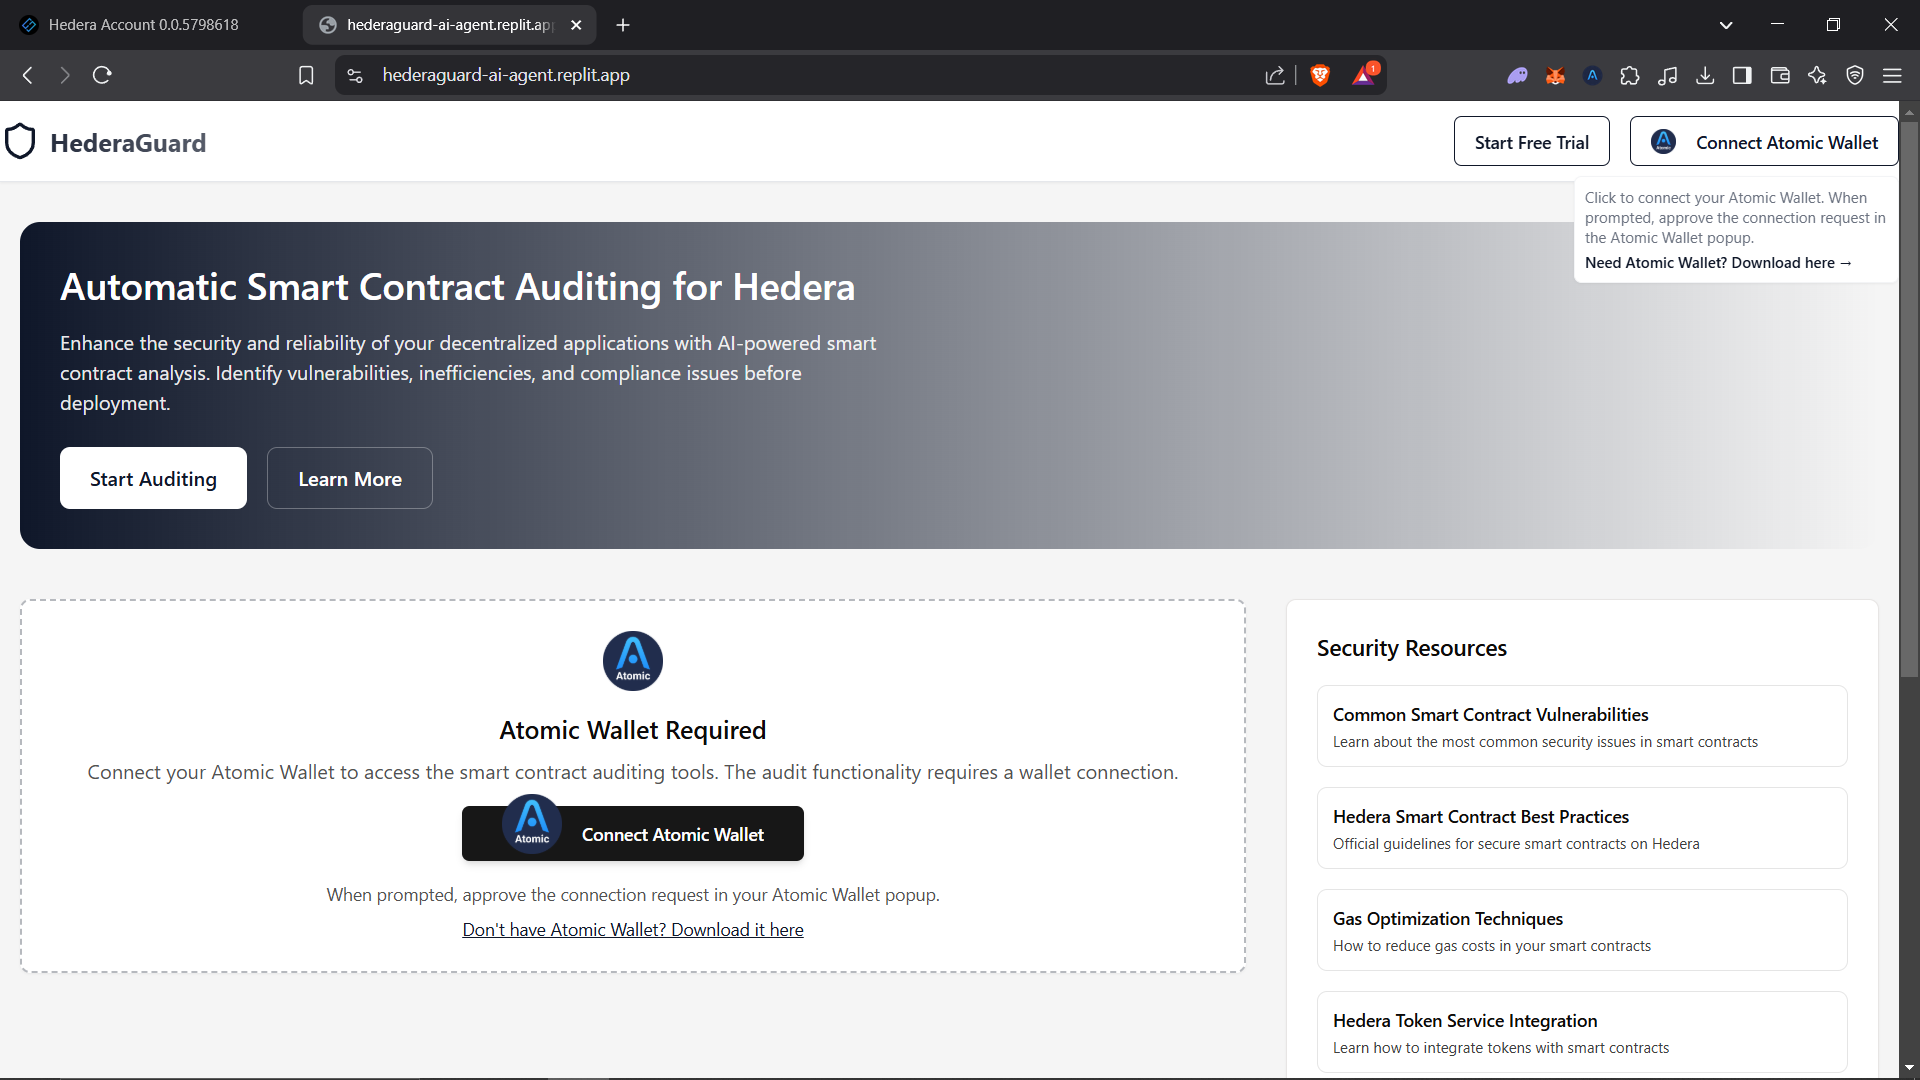Open Hedera Smart Contract Best Practices resource
This screenshot has height=1080, width=1920.
pyautogui.click(x=1582, y=828)
